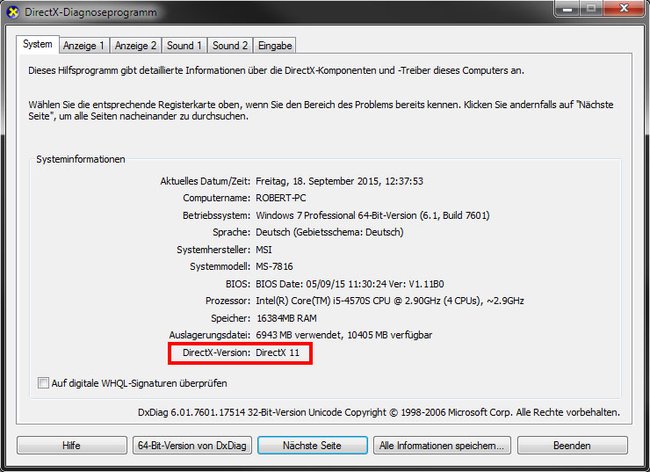Screen dimensions: 650x472
Task: Click the DxDiag 6.01.7601.17514 copyright line
Action: point(379,412)
